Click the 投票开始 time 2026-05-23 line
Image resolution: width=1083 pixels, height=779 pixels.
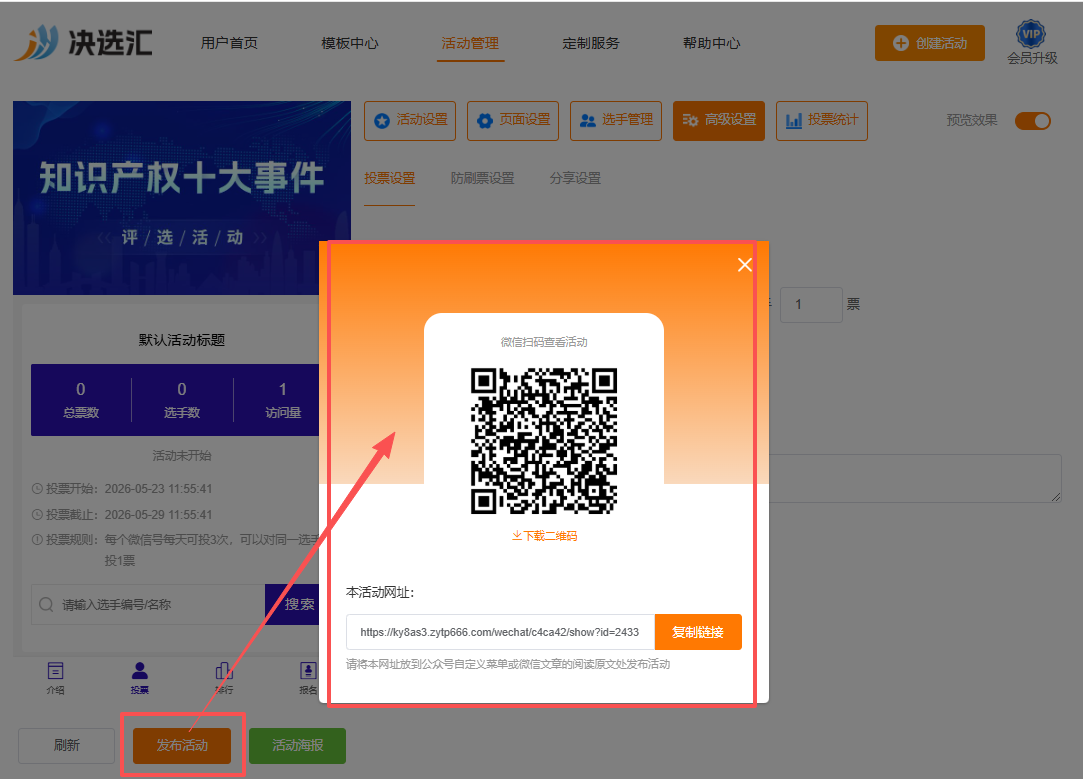[122, 489]
